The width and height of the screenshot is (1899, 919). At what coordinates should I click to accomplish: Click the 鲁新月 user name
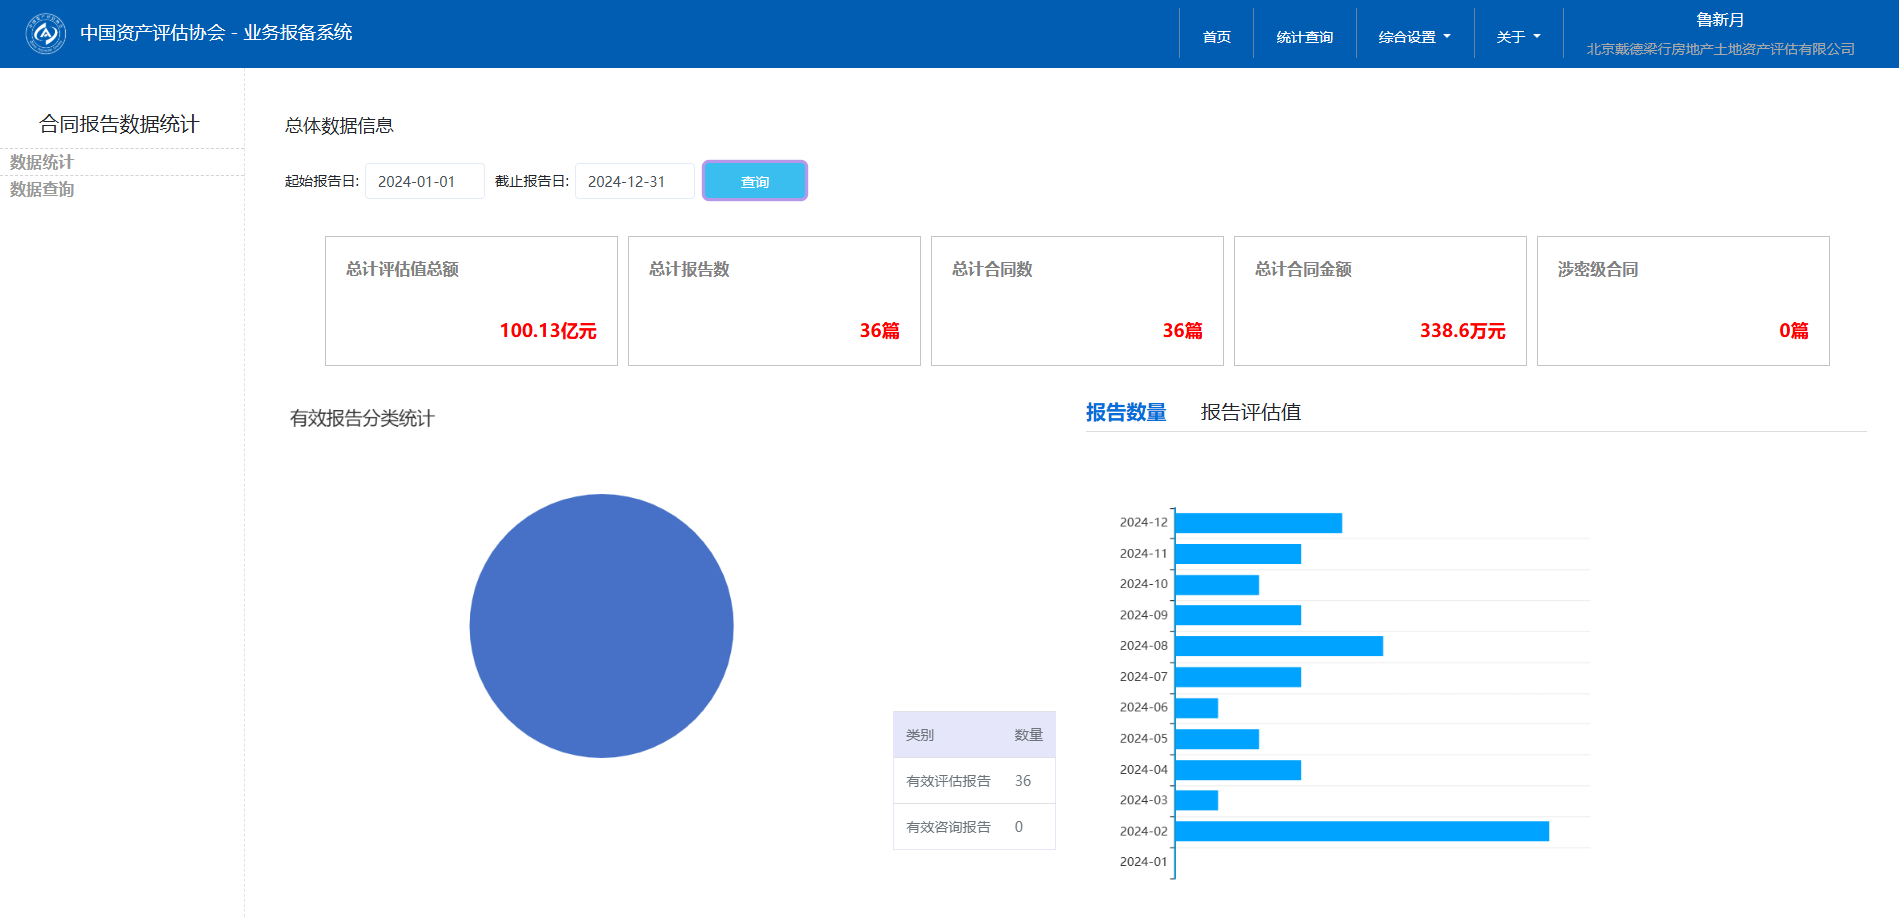(1719, 20)
